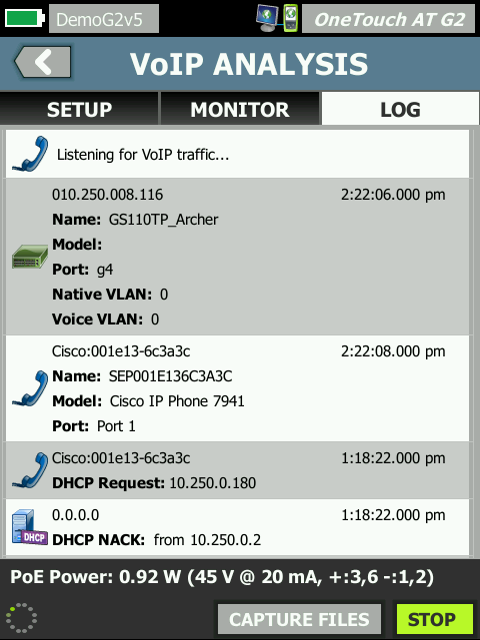Open the DHCP NACK from 10.250.0.2 entry
This screenshot has width=480, height=640.
coord(238,527)
